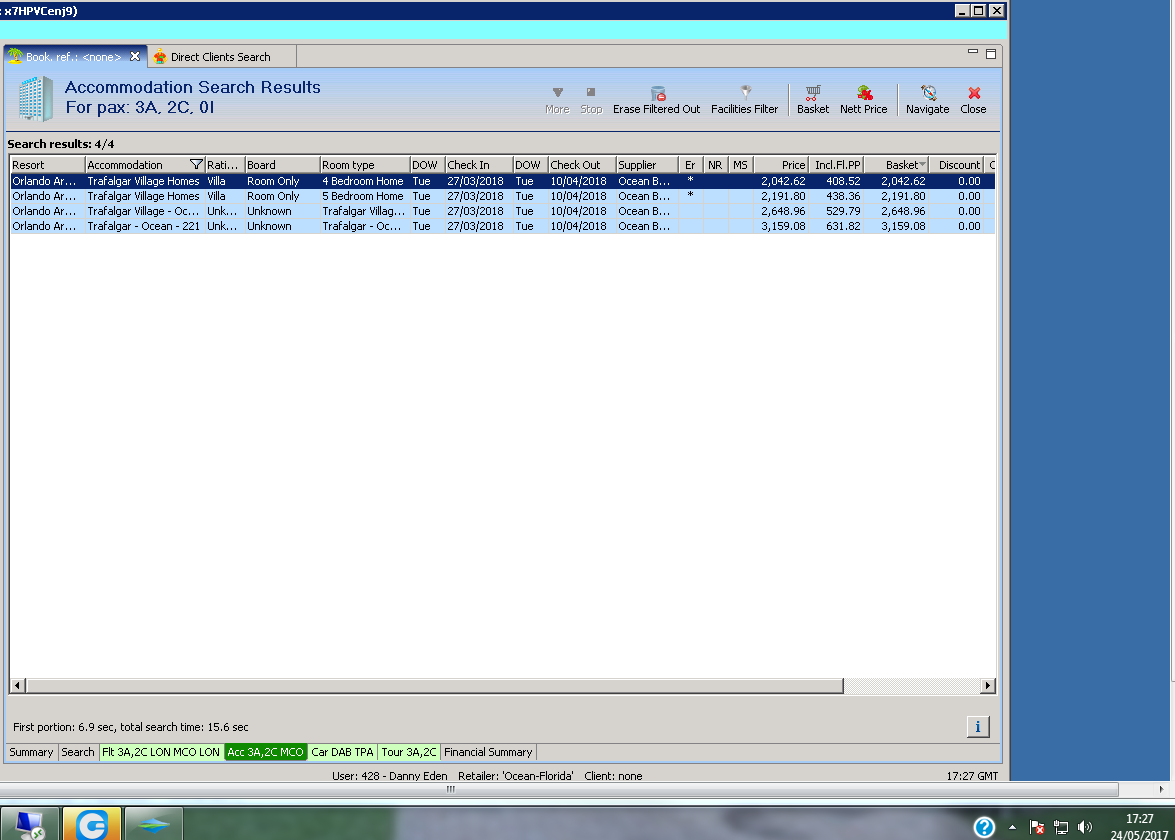Select the 5 Bedroom Home row
Screen dimensions: 1175x840
tap(502, 196)
